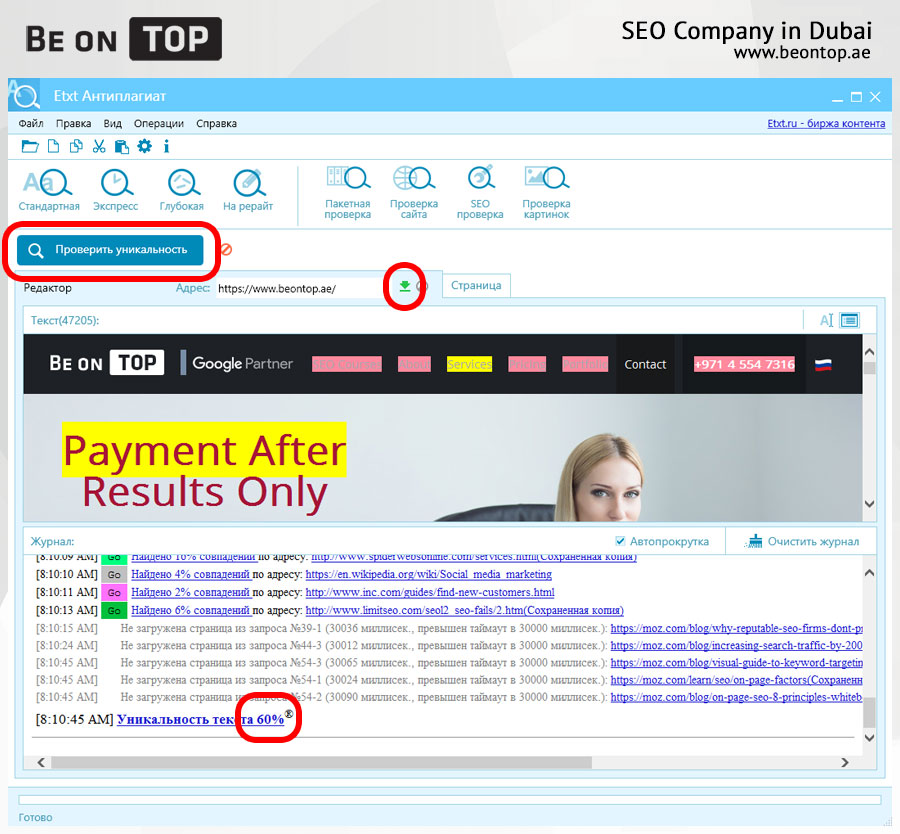Viewport: 900px width, 834px height.
Task: Open the Уникальность текста 60% result link
Action: pos(200,719)
